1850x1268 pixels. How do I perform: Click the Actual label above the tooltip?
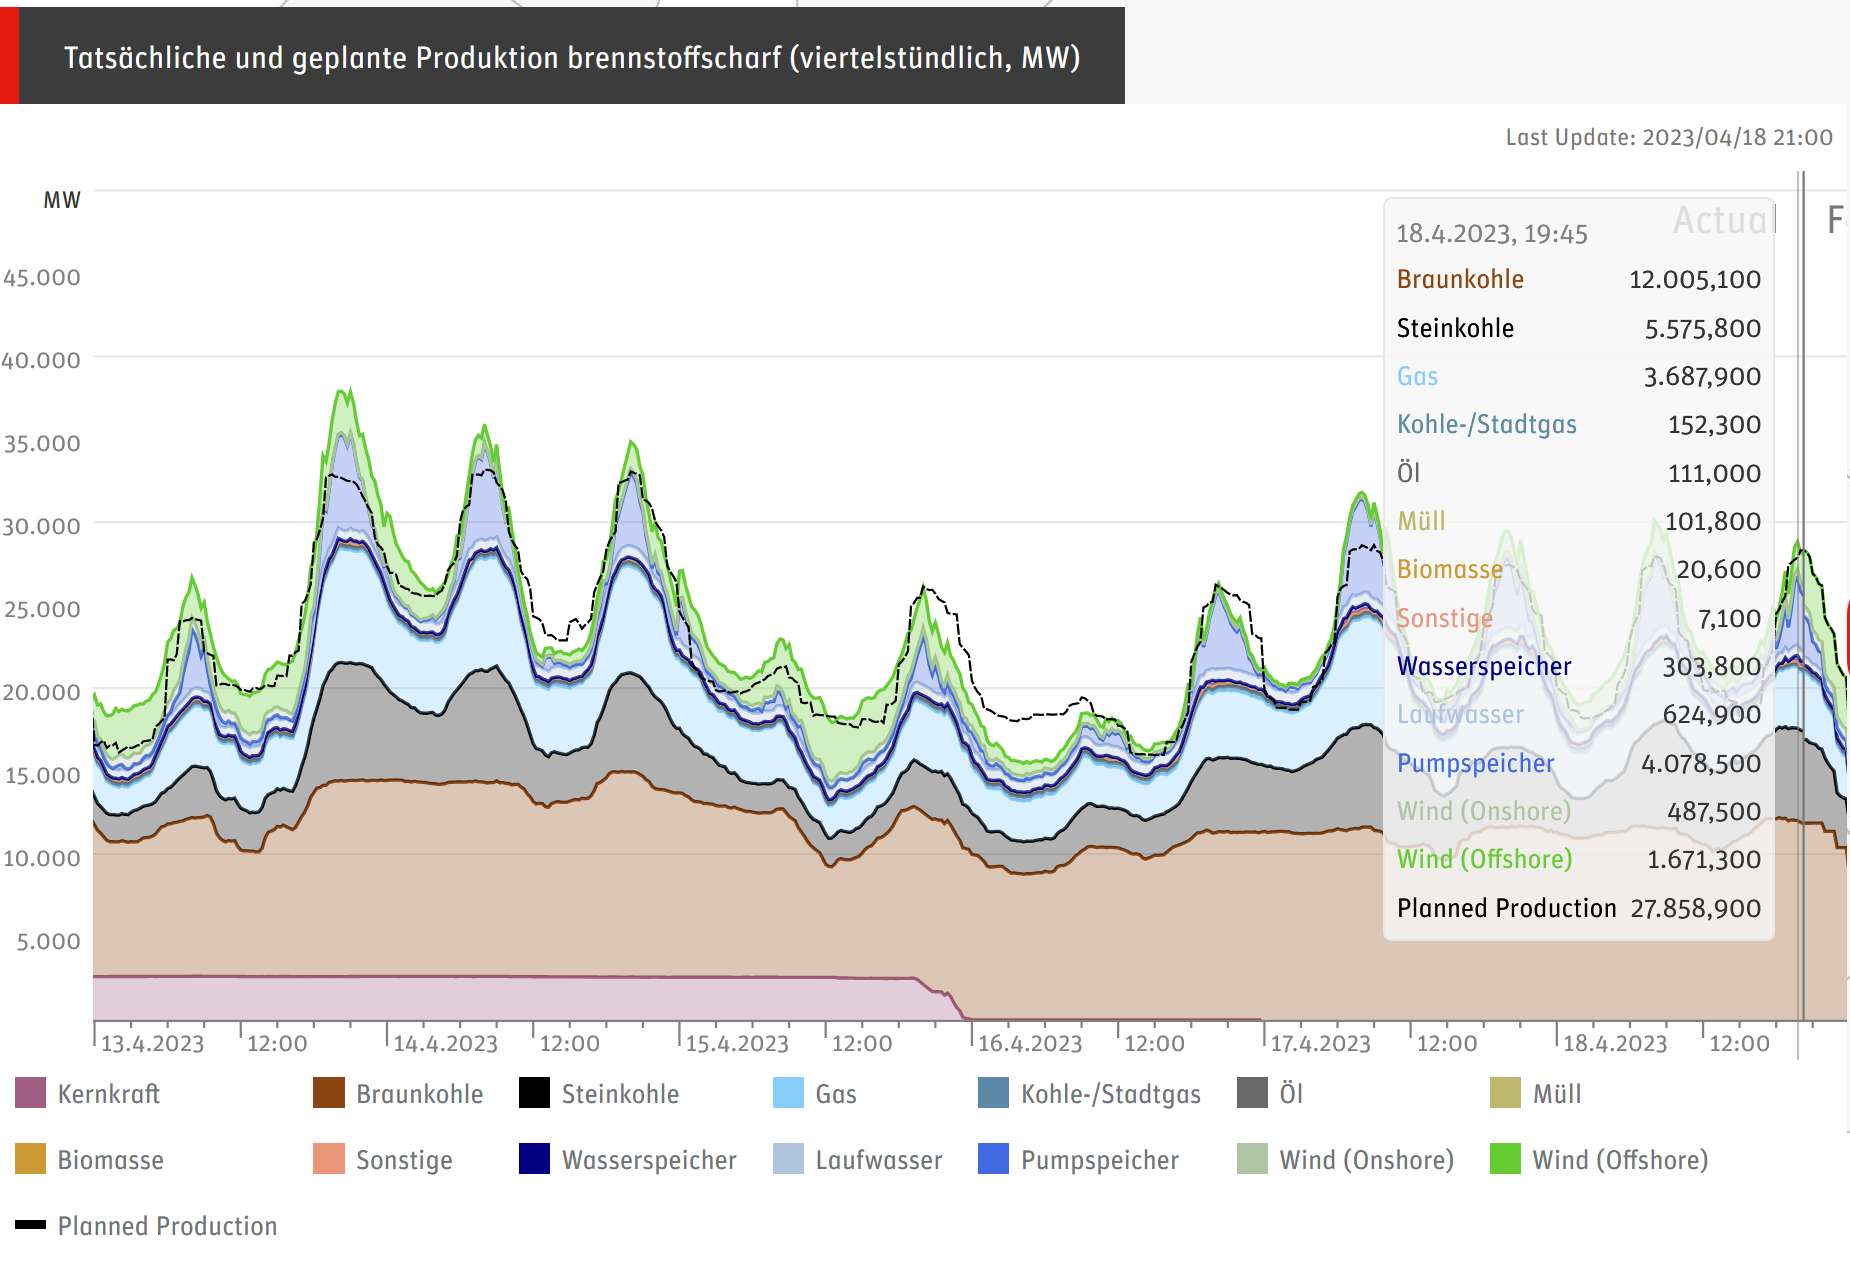(1723, 220)
